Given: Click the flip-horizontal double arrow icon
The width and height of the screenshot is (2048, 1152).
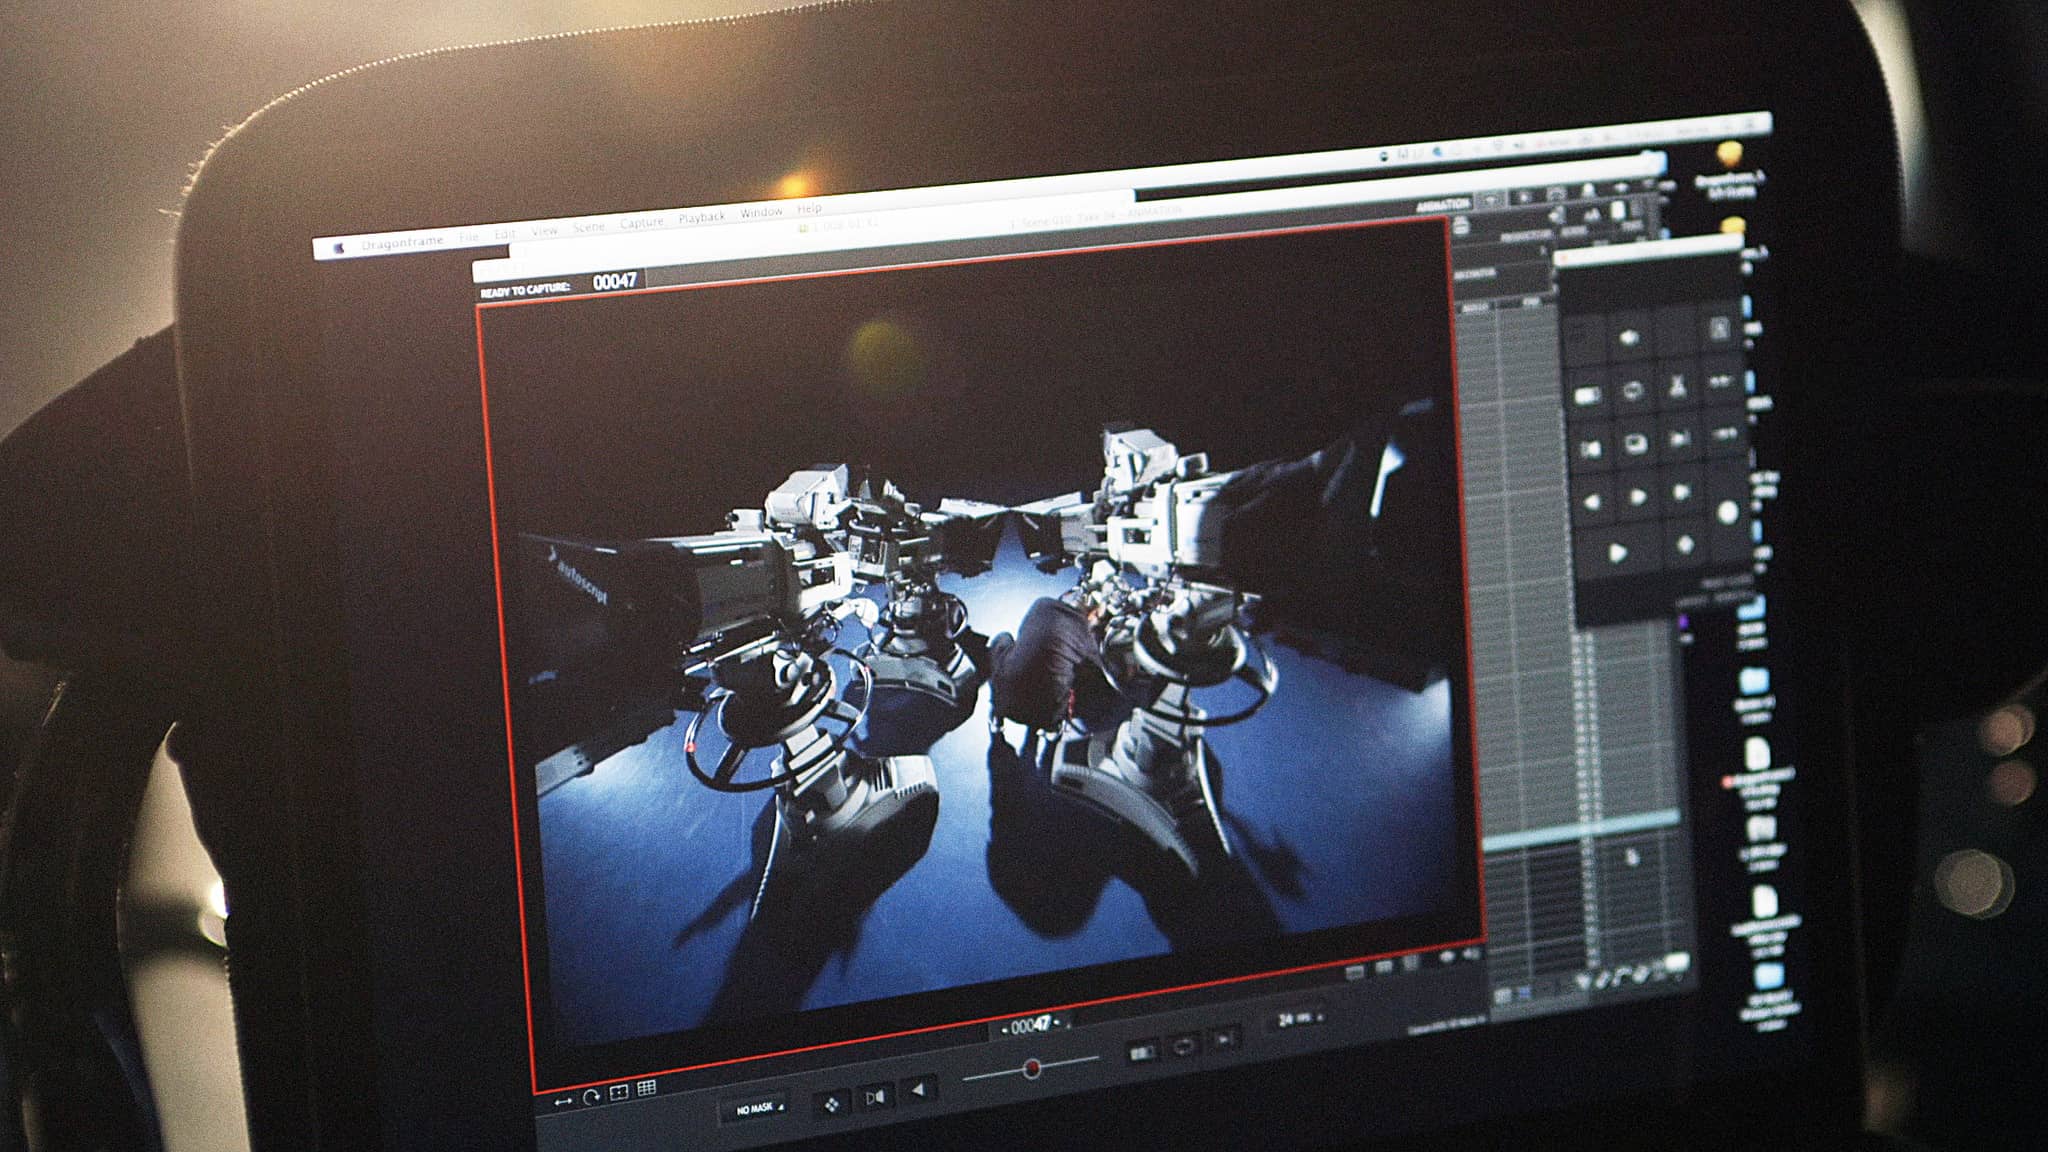Looking at the screenshot, I should click(x=563, y=1101).
